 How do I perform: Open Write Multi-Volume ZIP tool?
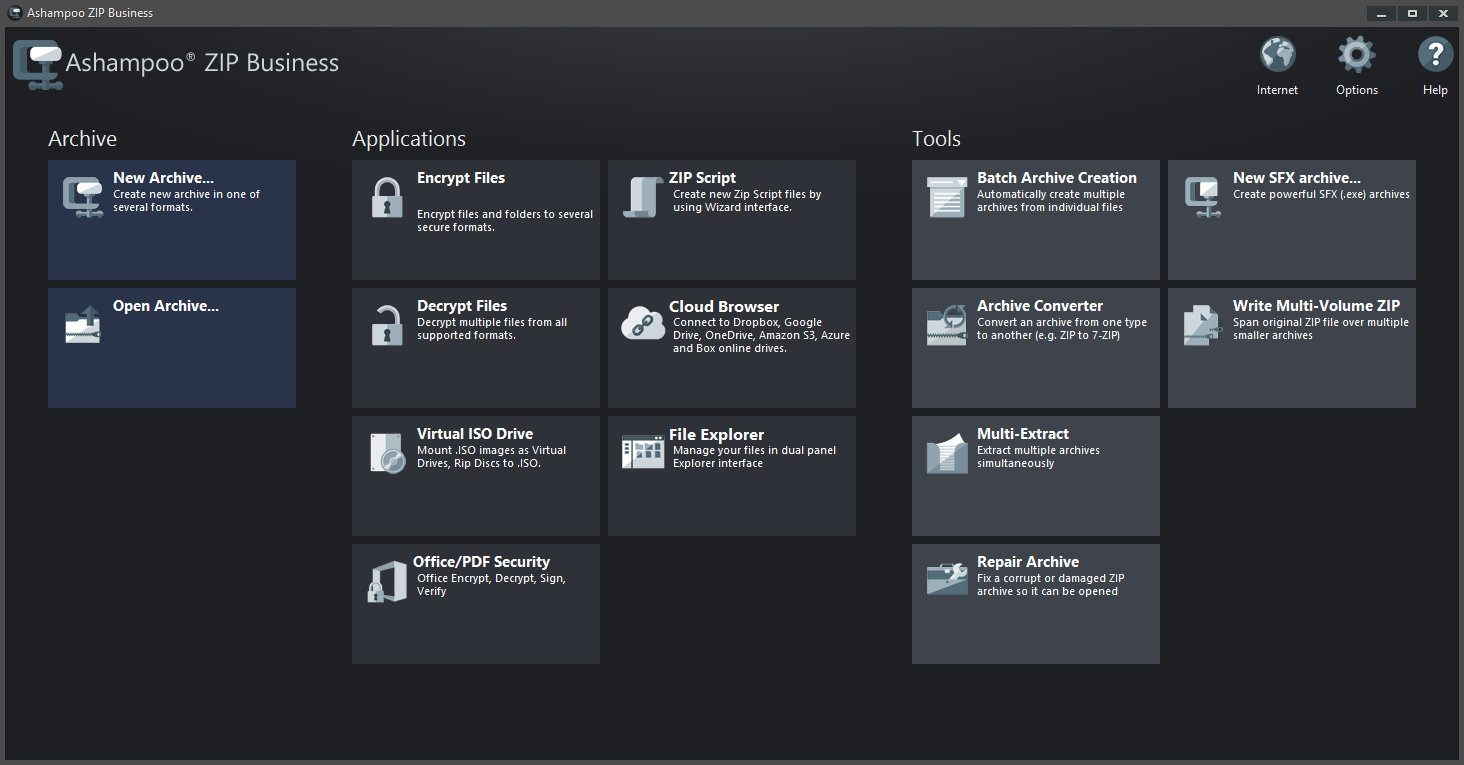click(1292, 348)
